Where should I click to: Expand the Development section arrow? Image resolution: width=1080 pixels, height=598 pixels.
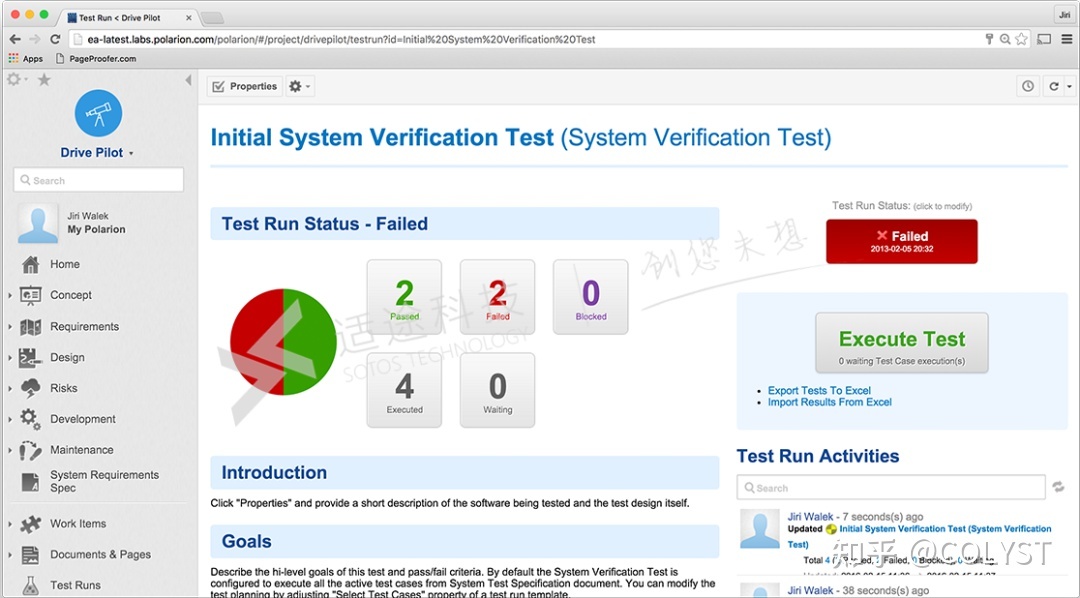coord(10,419)
